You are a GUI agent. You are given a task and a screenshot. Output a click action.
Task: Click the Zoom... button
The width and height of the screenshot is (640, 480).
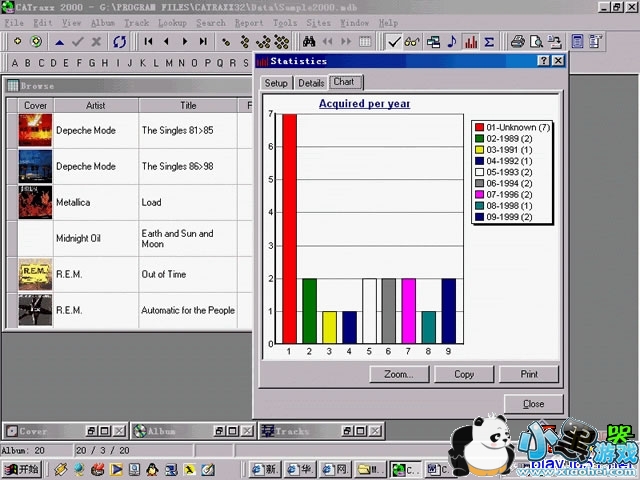[398, 374]
